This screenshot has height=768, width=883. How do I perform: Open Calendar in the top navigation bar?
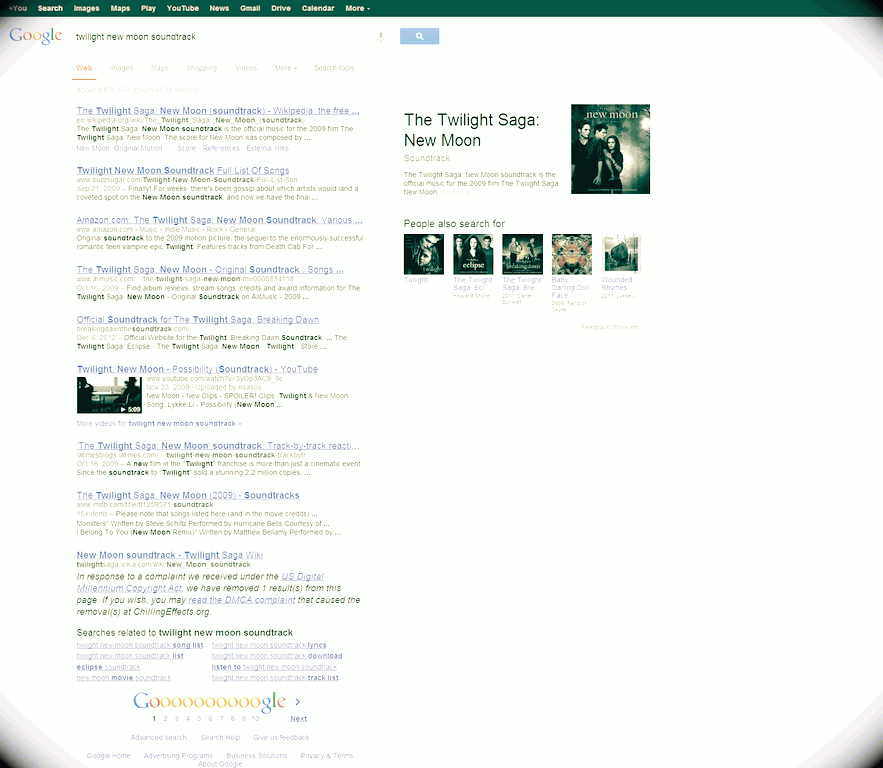(x=318, y=8)
